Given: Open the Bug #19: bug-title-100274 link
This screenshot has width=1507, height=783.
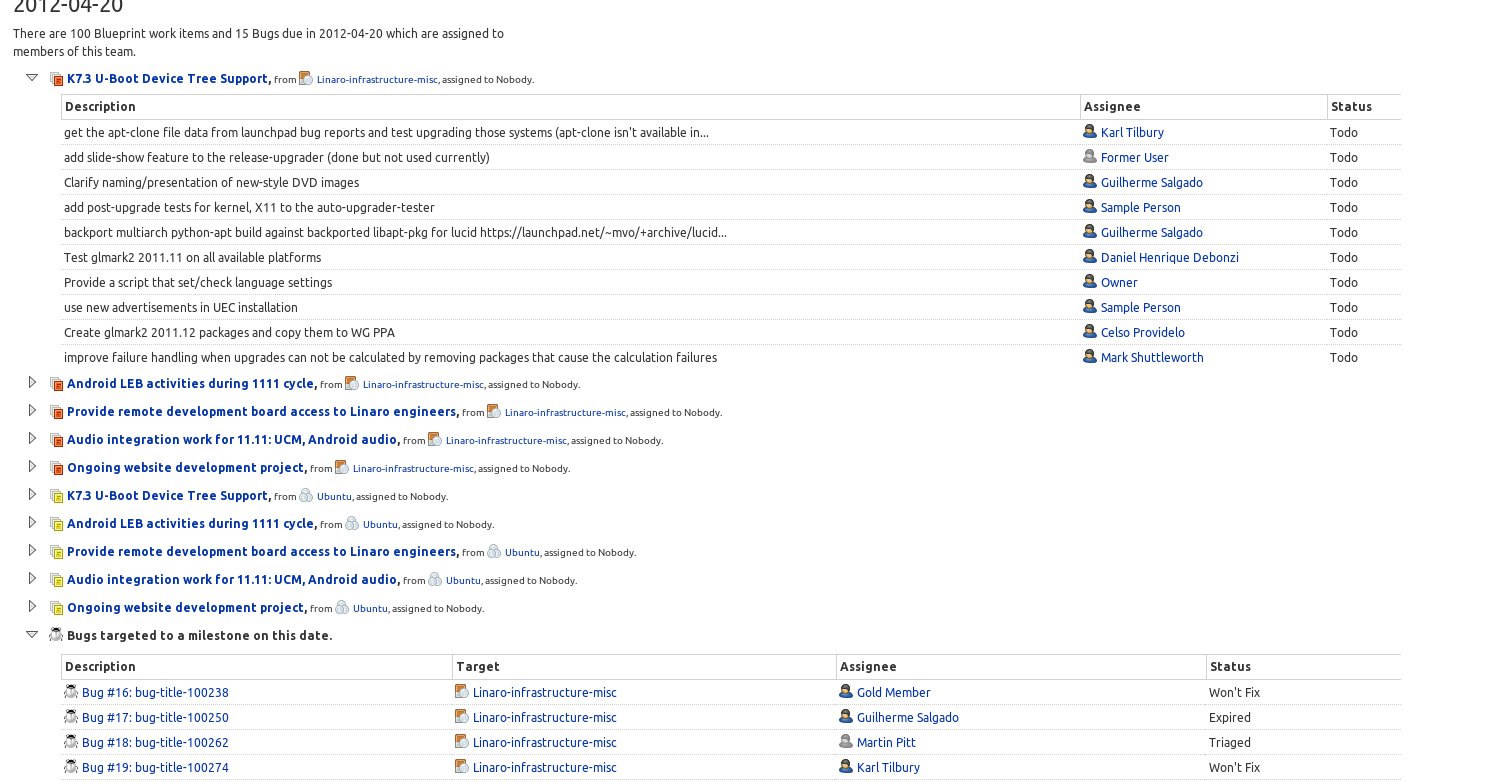Looking at the screenshot, I should click(x=155, y=767).
